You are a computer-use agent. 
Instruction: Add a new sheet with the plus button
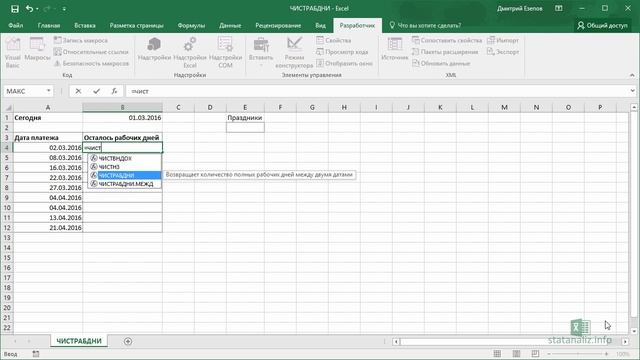click(128, 341)
